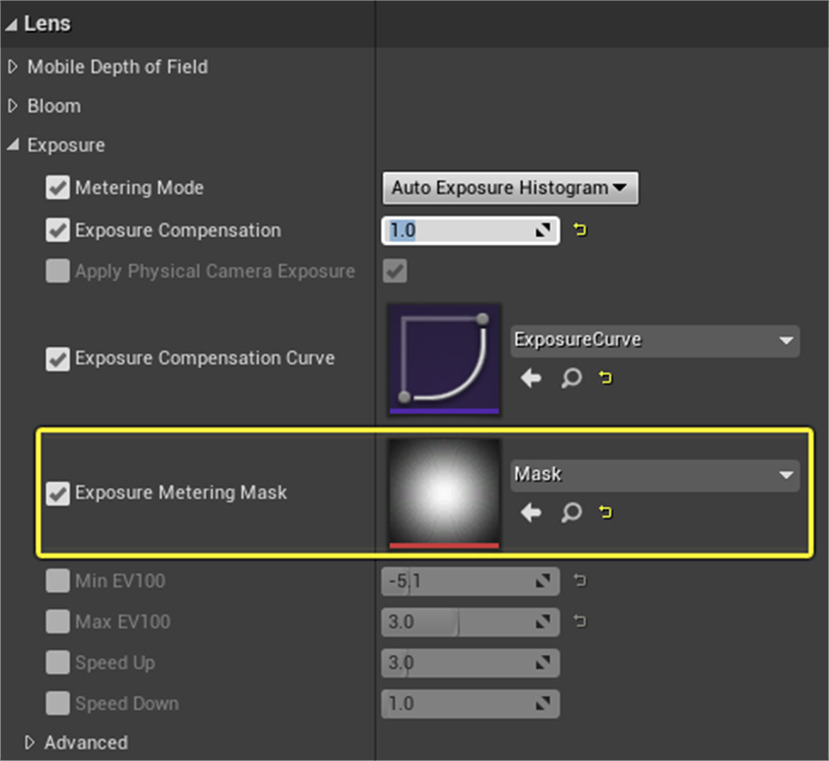Browse to ExposureCurve asset with magnifier icon
The height and width of the screenshot is (761, 829).
(x=571, y=379)
